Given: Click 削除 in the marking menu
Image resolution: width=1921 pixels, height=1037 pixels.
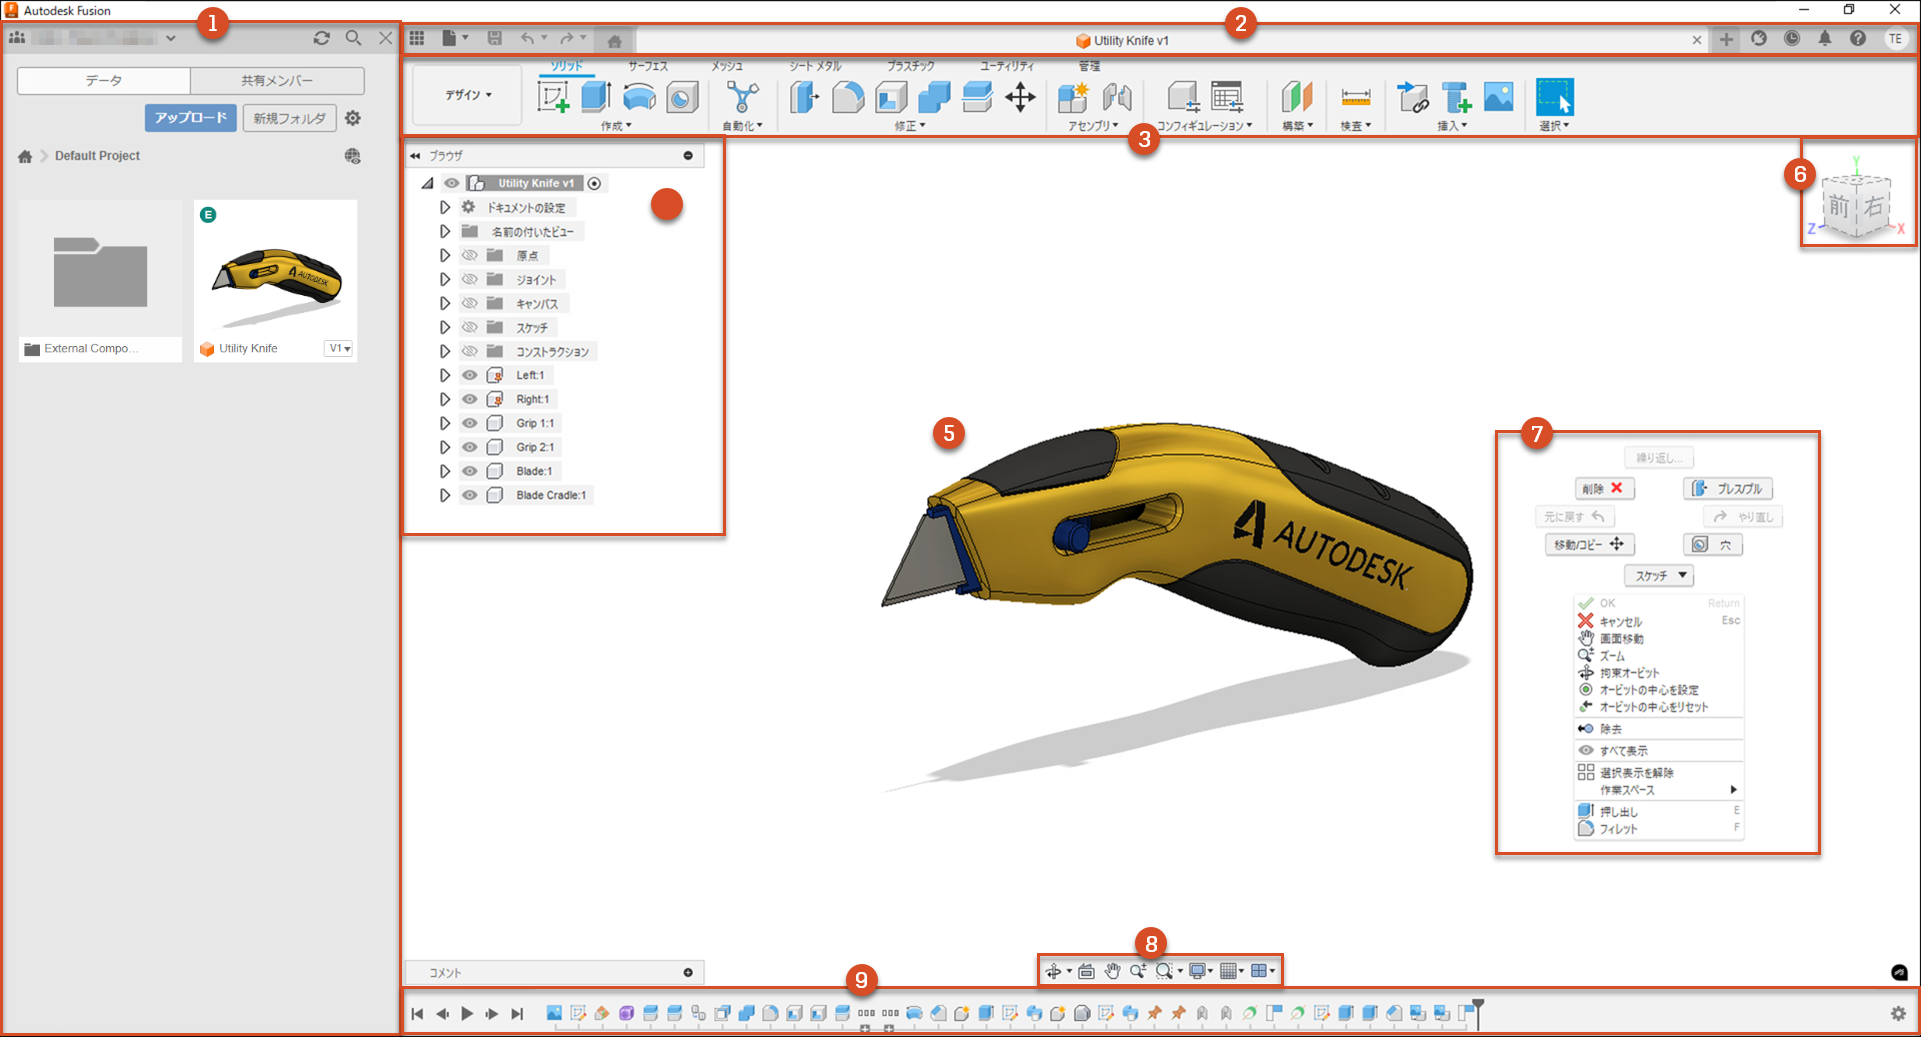Looking at the screenshot, I should (x=1605, y=488).
